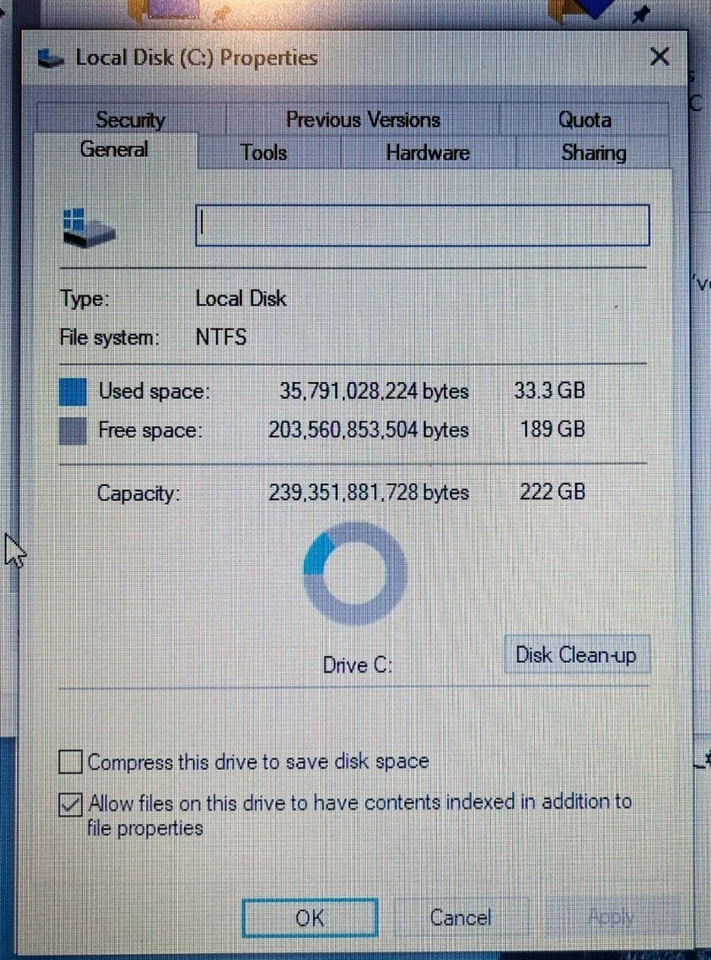Click the '35,791,028,224 bytes' used space value

[374, 391]
